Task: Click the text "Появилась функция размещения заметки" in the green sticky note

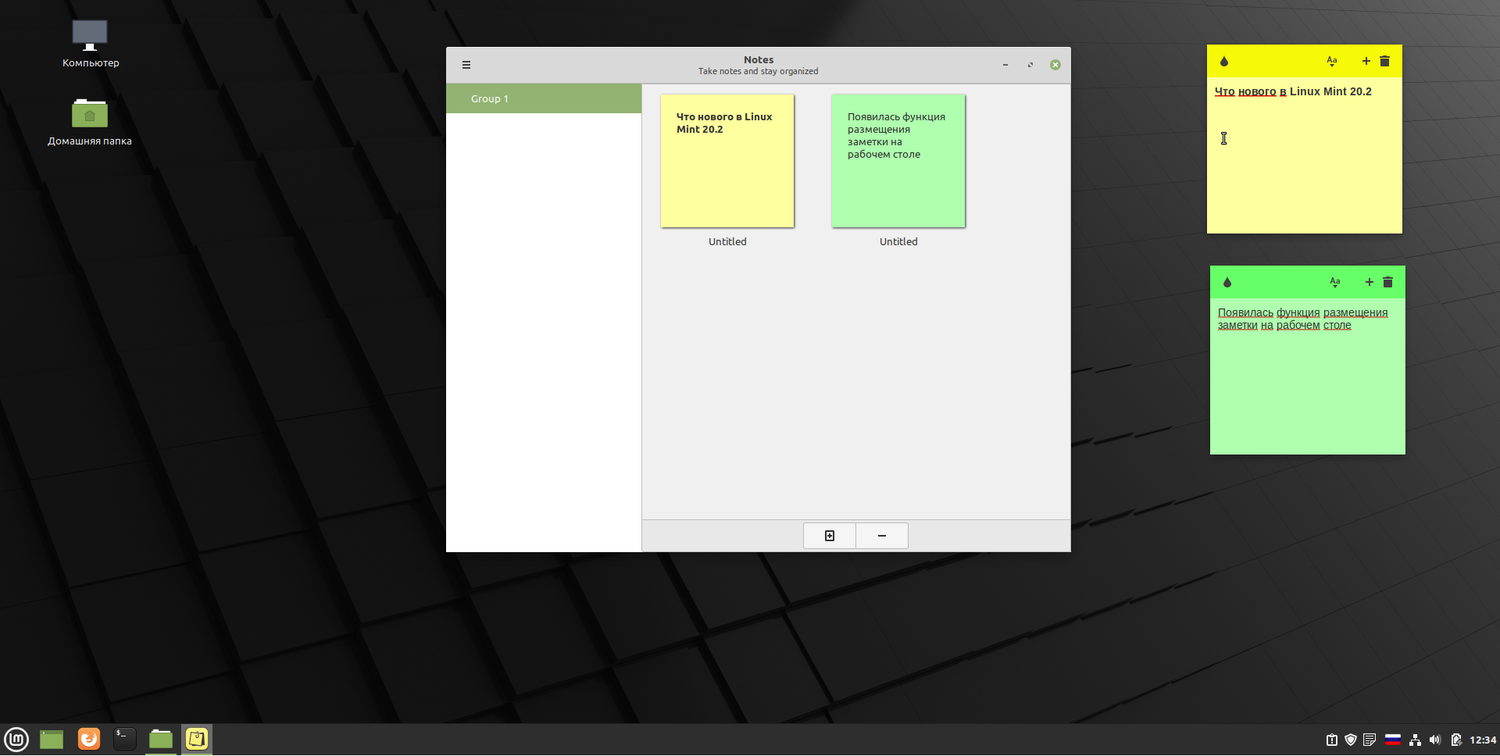Action: pyautogui.click(x=1303, y=319)
